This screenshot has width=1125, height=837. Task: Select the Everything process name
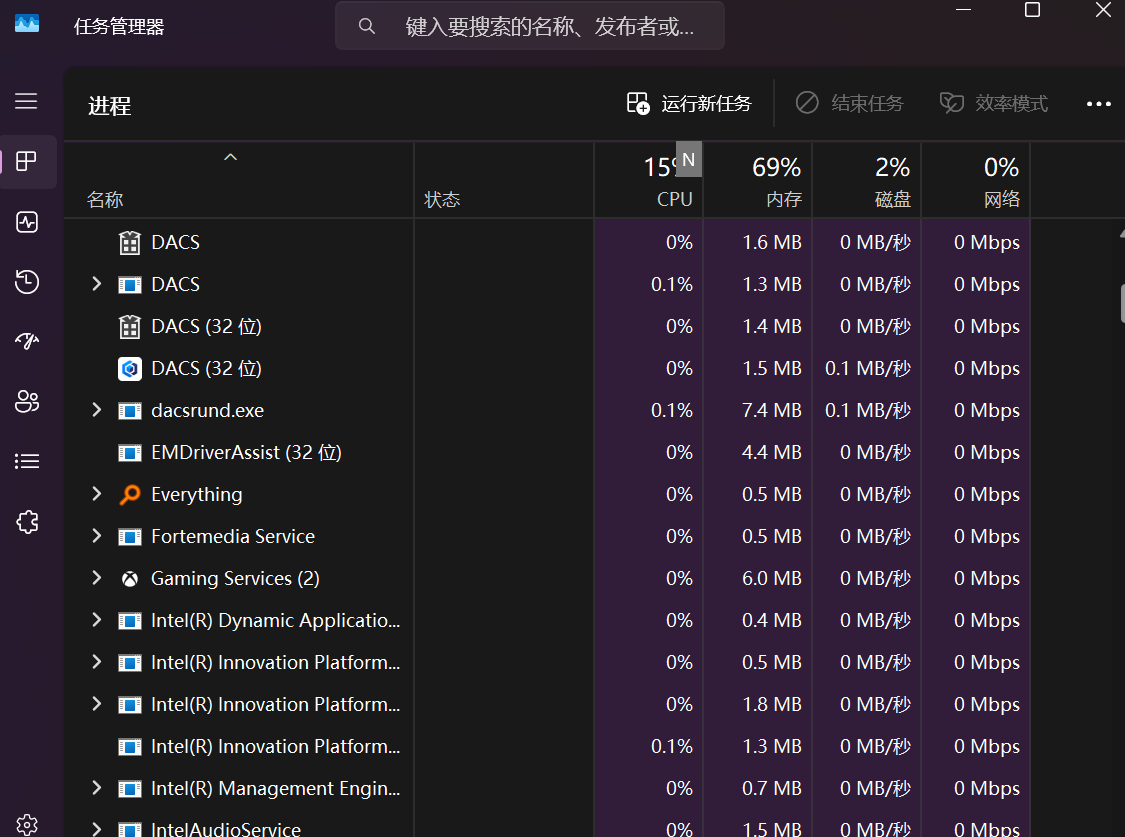(197, 494)
